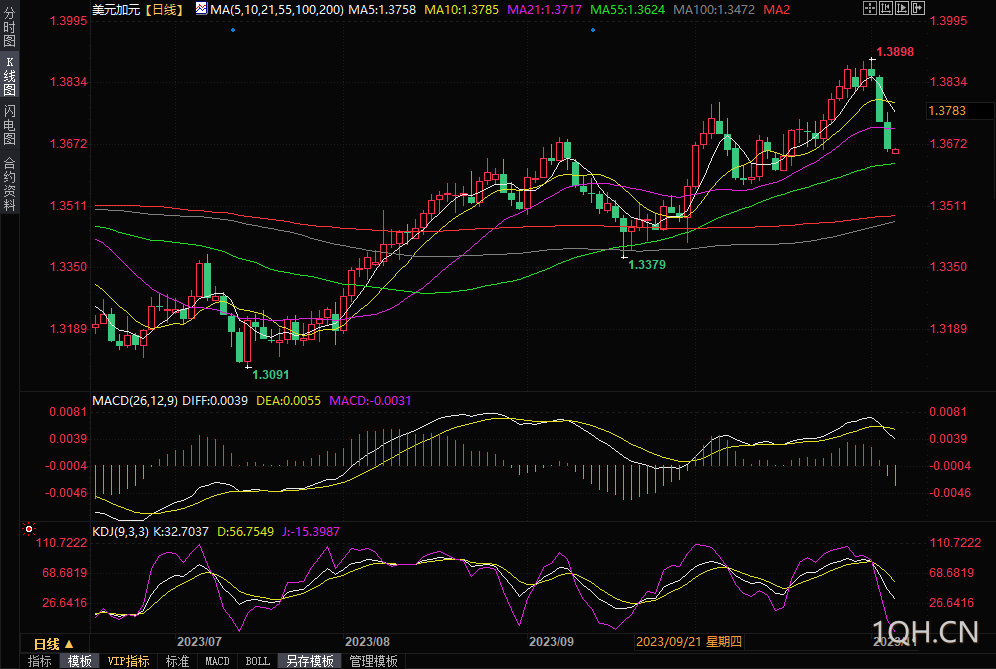Open the 美元加元【日线】 title selector
This screenshot has width=996, height=669.
coord(137,9)
